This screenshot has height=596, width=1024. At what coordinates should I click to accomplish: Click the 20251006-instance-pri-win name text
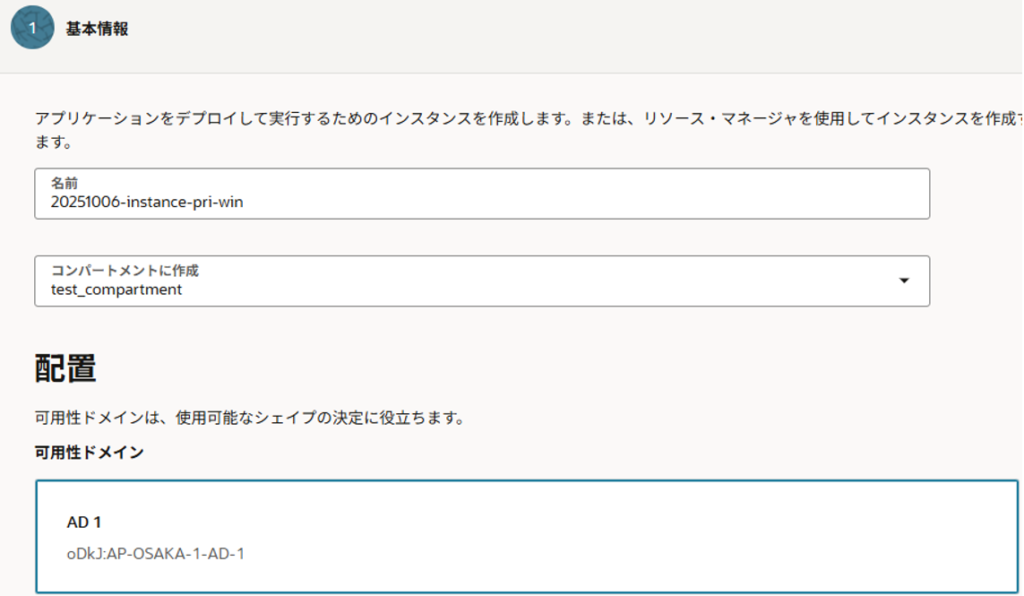[x=147, y=202]
